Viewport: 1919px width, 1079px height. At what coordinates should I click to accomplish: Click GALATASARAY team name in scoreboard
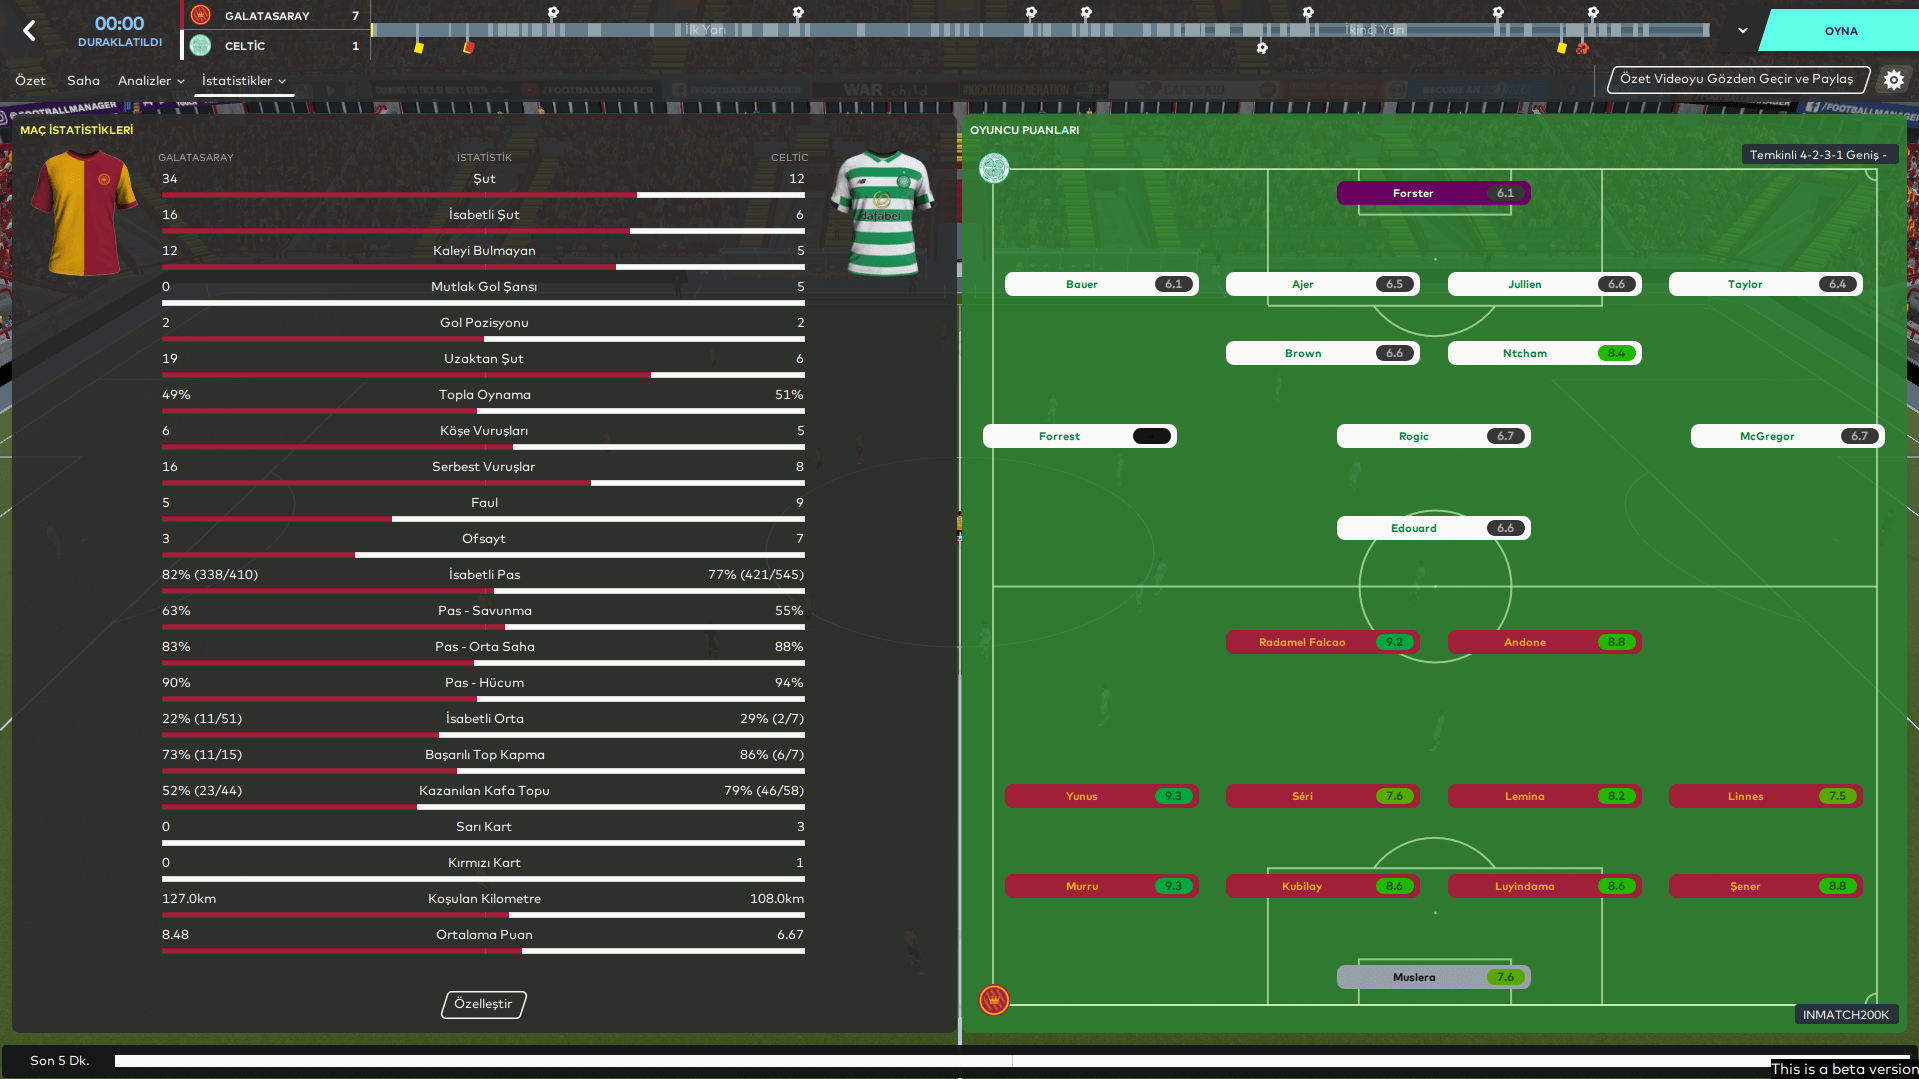coord(267,16)
